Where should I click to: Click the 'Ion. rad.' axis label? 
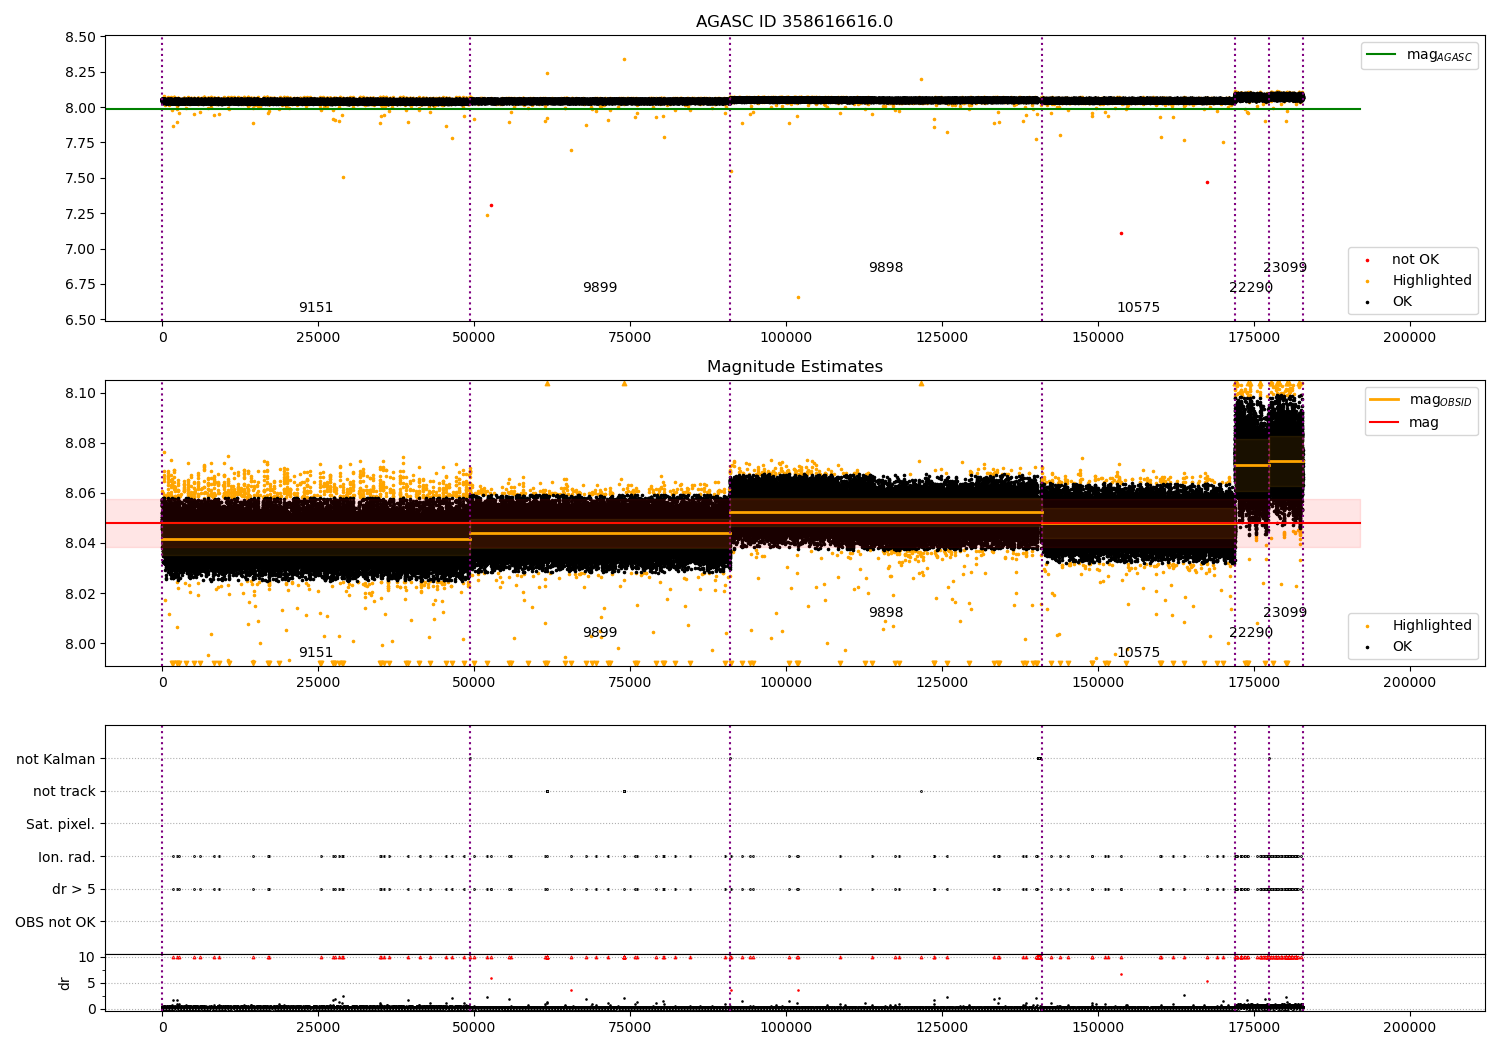[67, 857]
